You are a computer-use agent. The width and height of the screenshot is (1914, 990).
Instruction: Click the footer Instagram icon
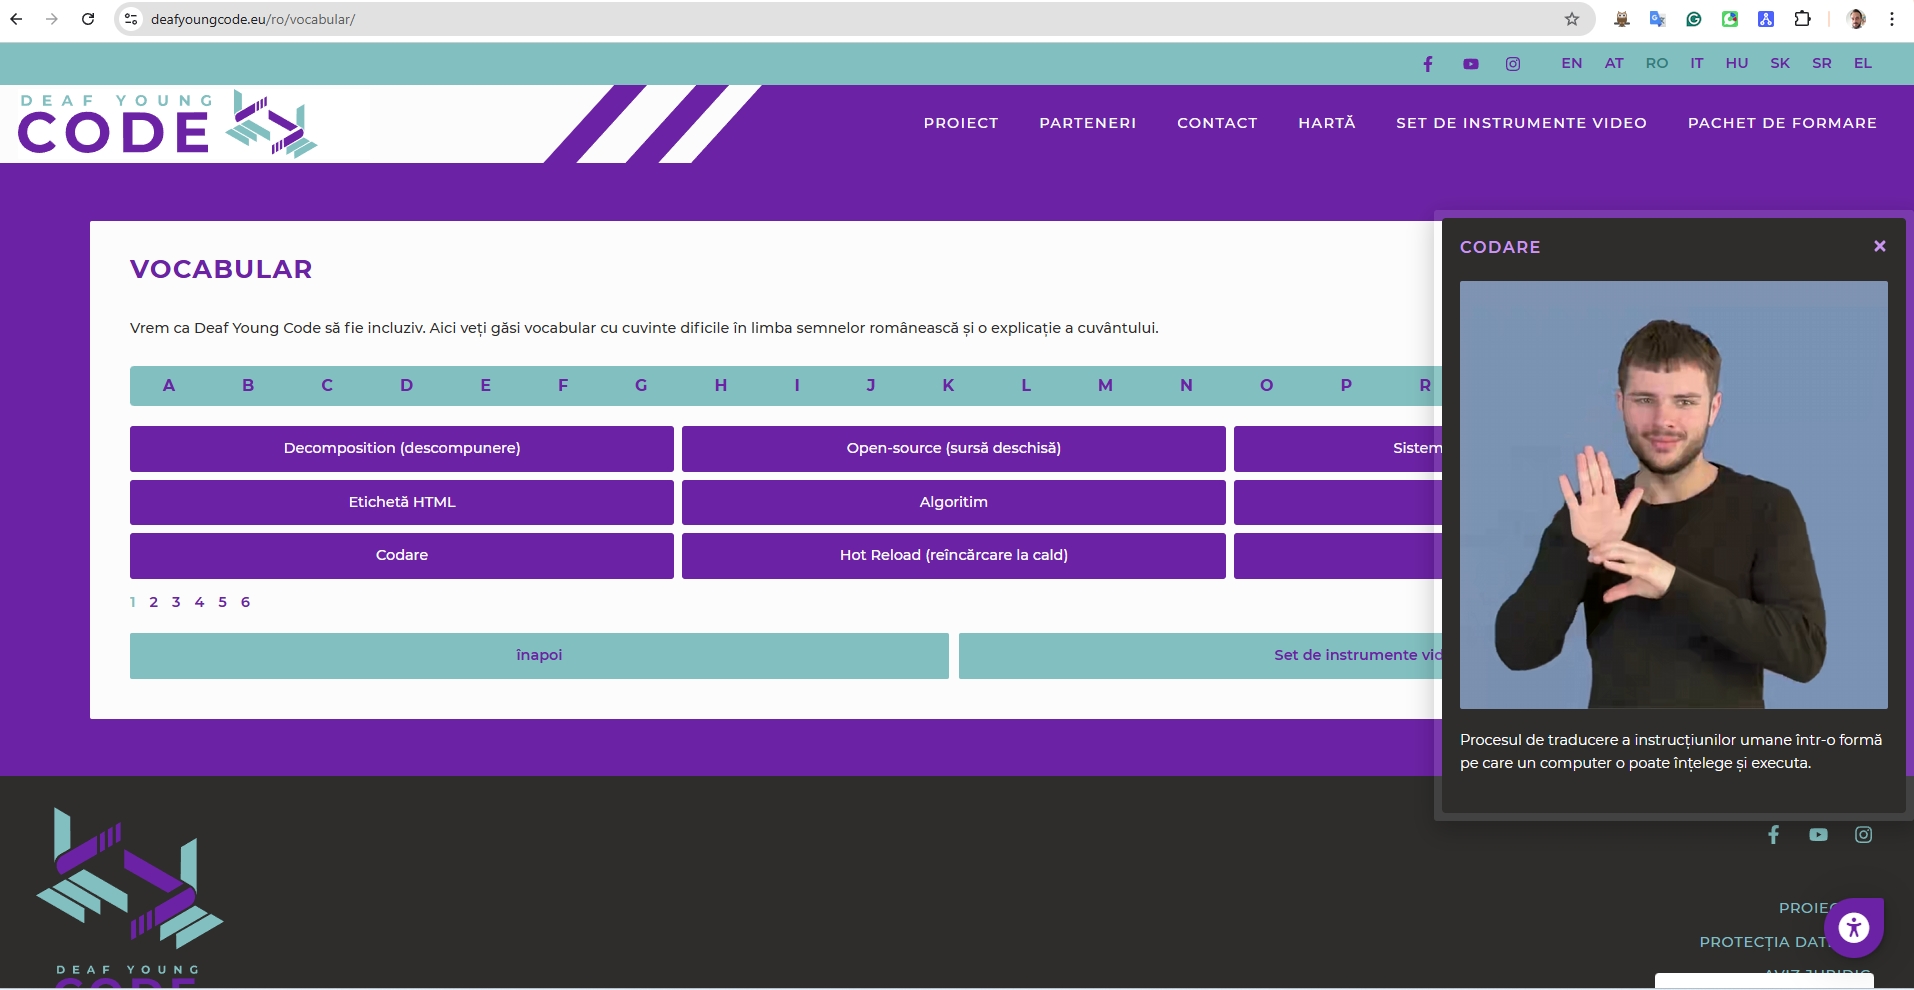click(x=1863, y=835)
